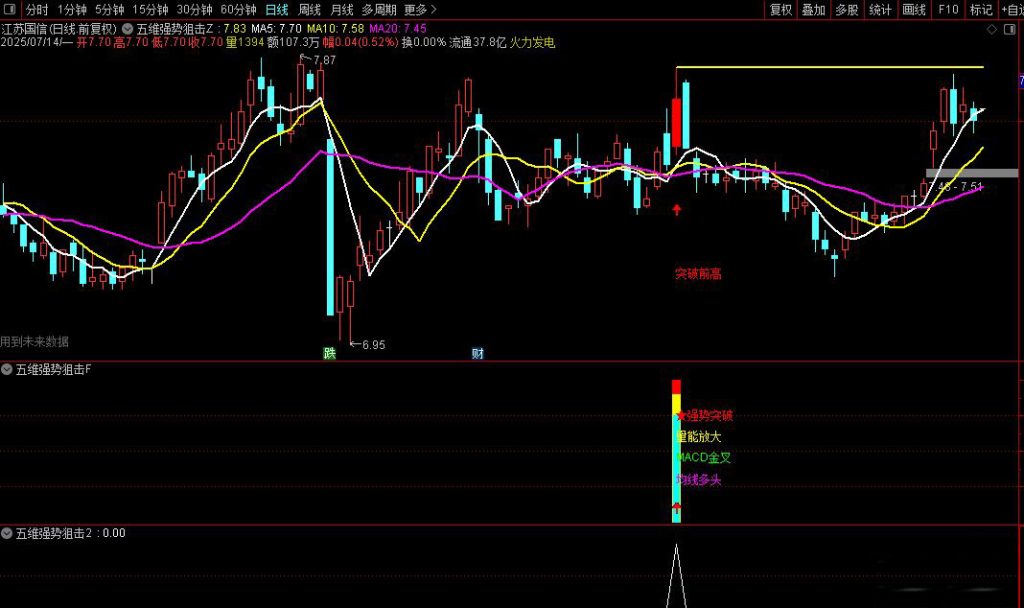Expand the 五维强势狙击2 indicator dropdown
Screen dimensions: 1024x608
pyautogui.click(x=7, y=533)
